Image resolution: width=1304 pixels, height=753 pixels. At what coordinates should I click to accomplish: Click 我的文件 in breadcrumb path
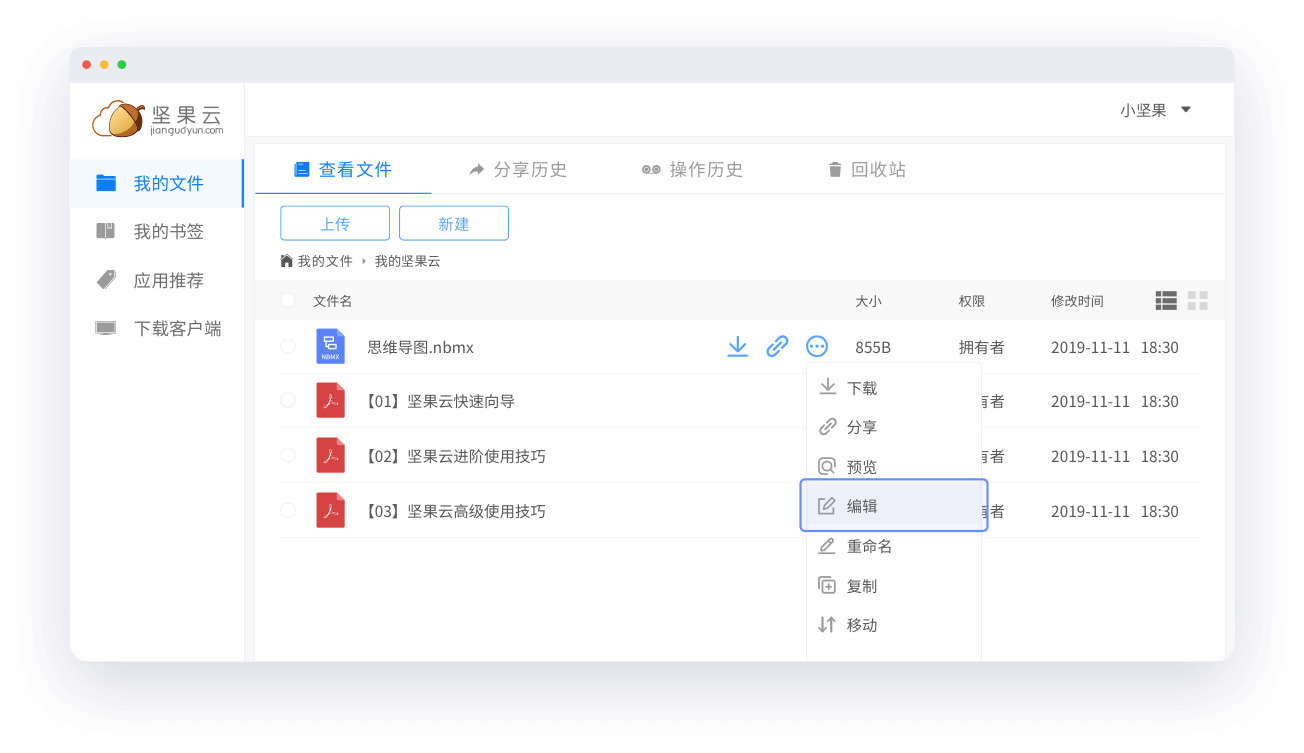click(x=325, y=261)
